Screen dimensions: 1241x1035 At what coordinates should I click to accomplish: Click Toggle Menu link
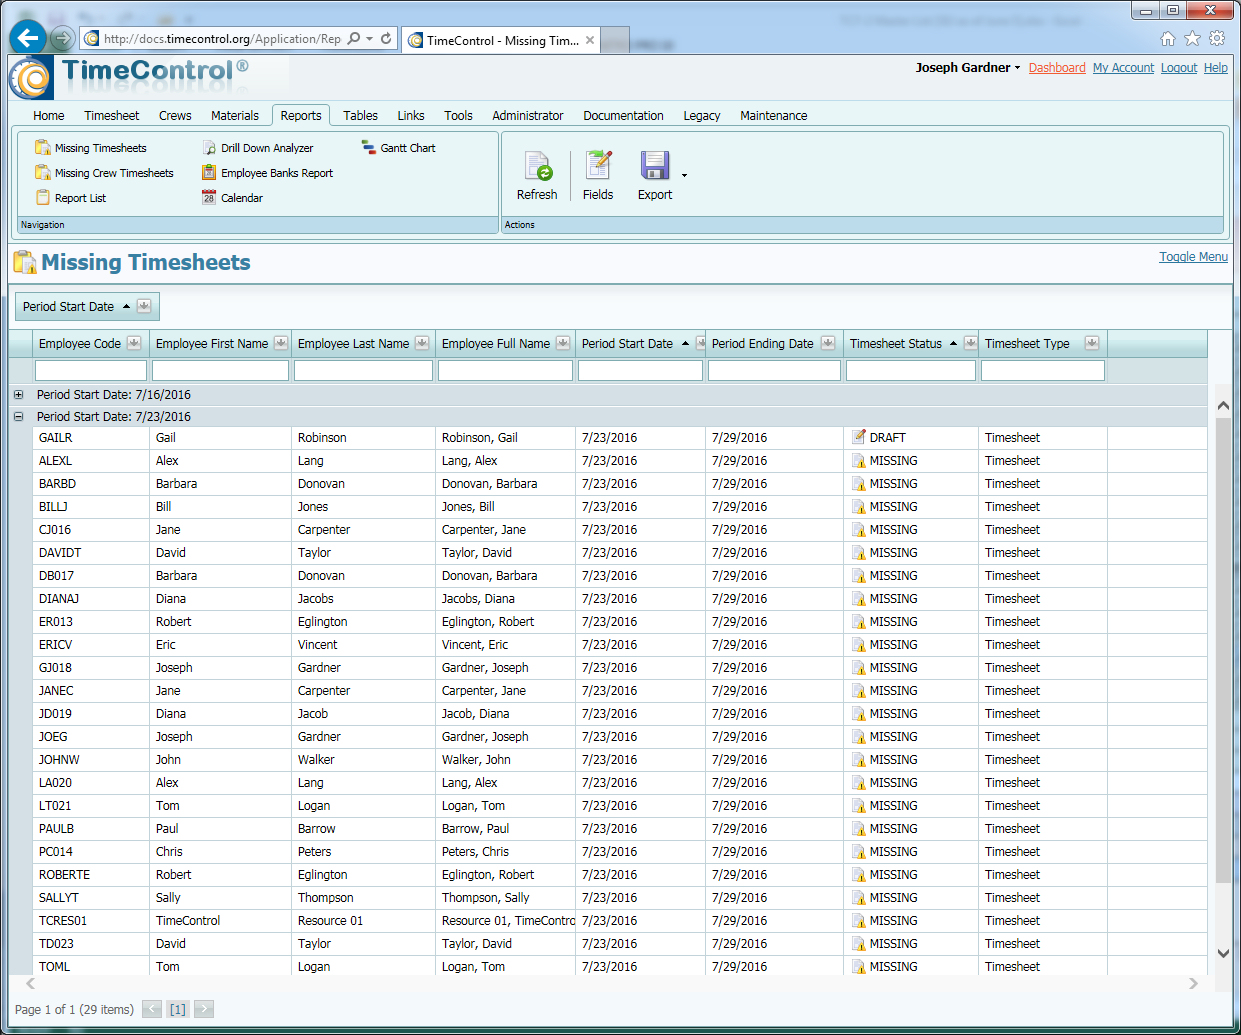[1194, 257]
